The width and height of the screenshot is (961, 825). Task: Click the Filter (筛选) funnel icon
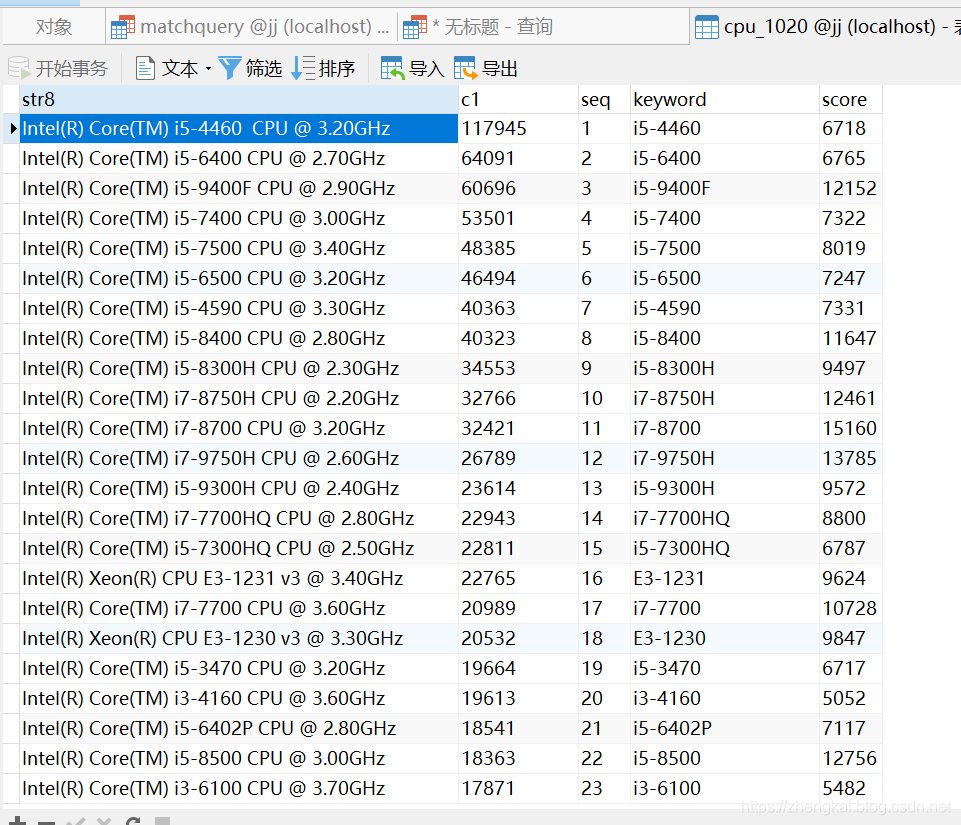229,68
